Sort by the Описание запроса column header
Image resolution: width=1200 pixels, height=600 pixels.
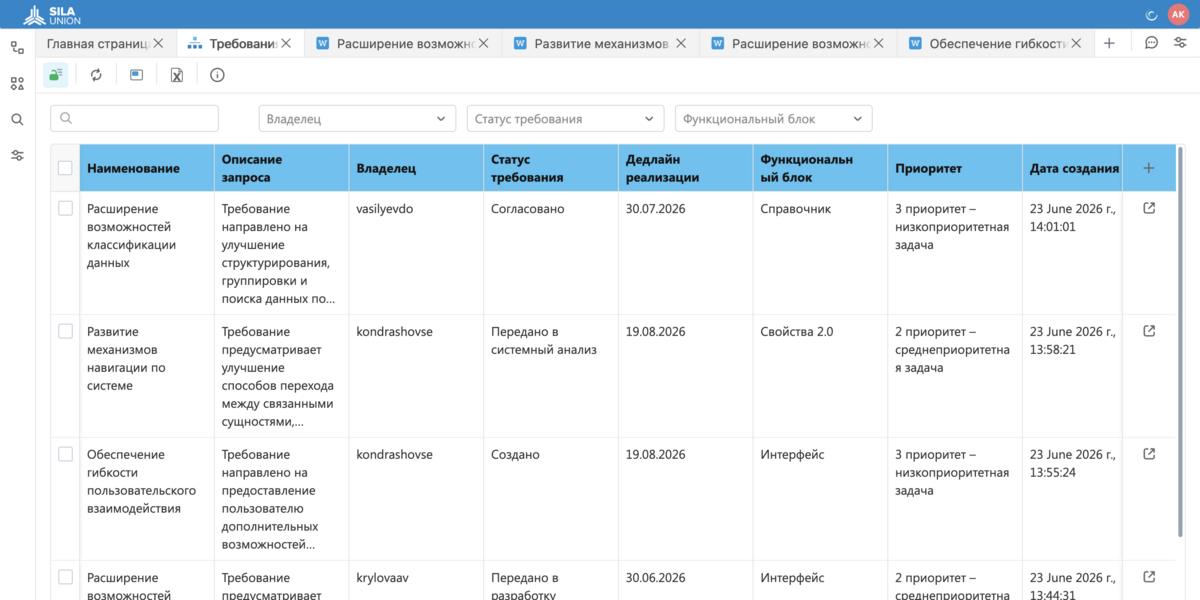tap(281, 168)
